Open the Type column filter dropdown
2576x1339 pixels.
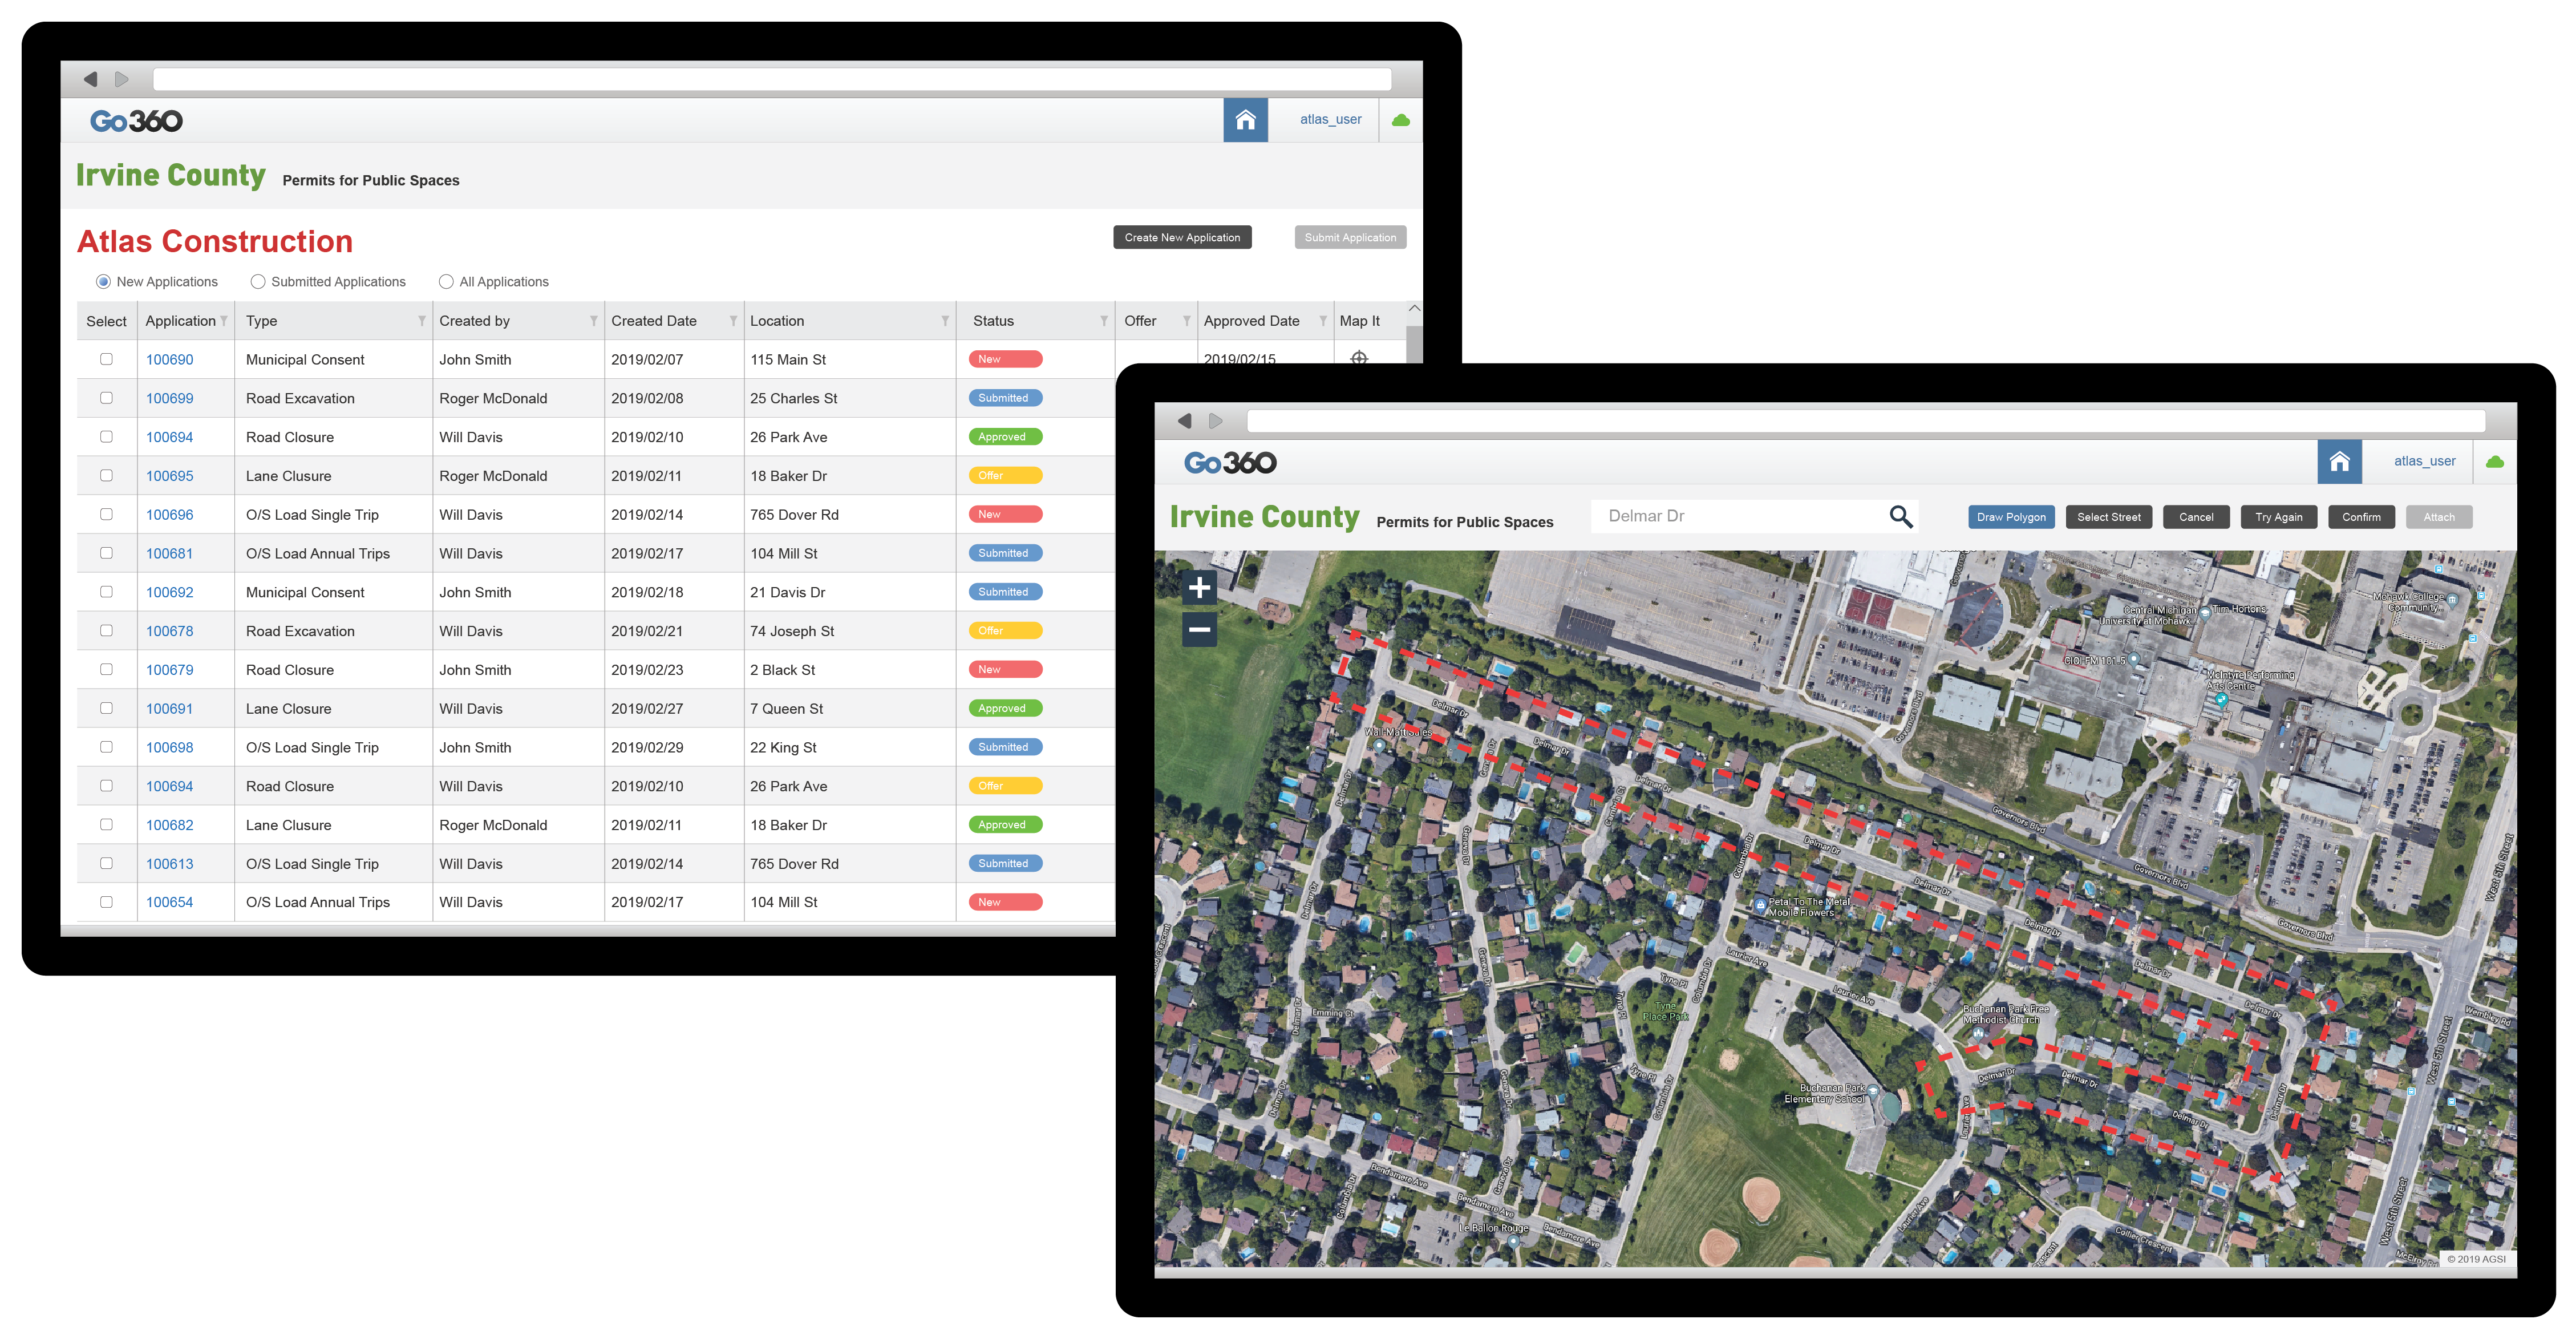pyautogui.click(x=422, y=321)
